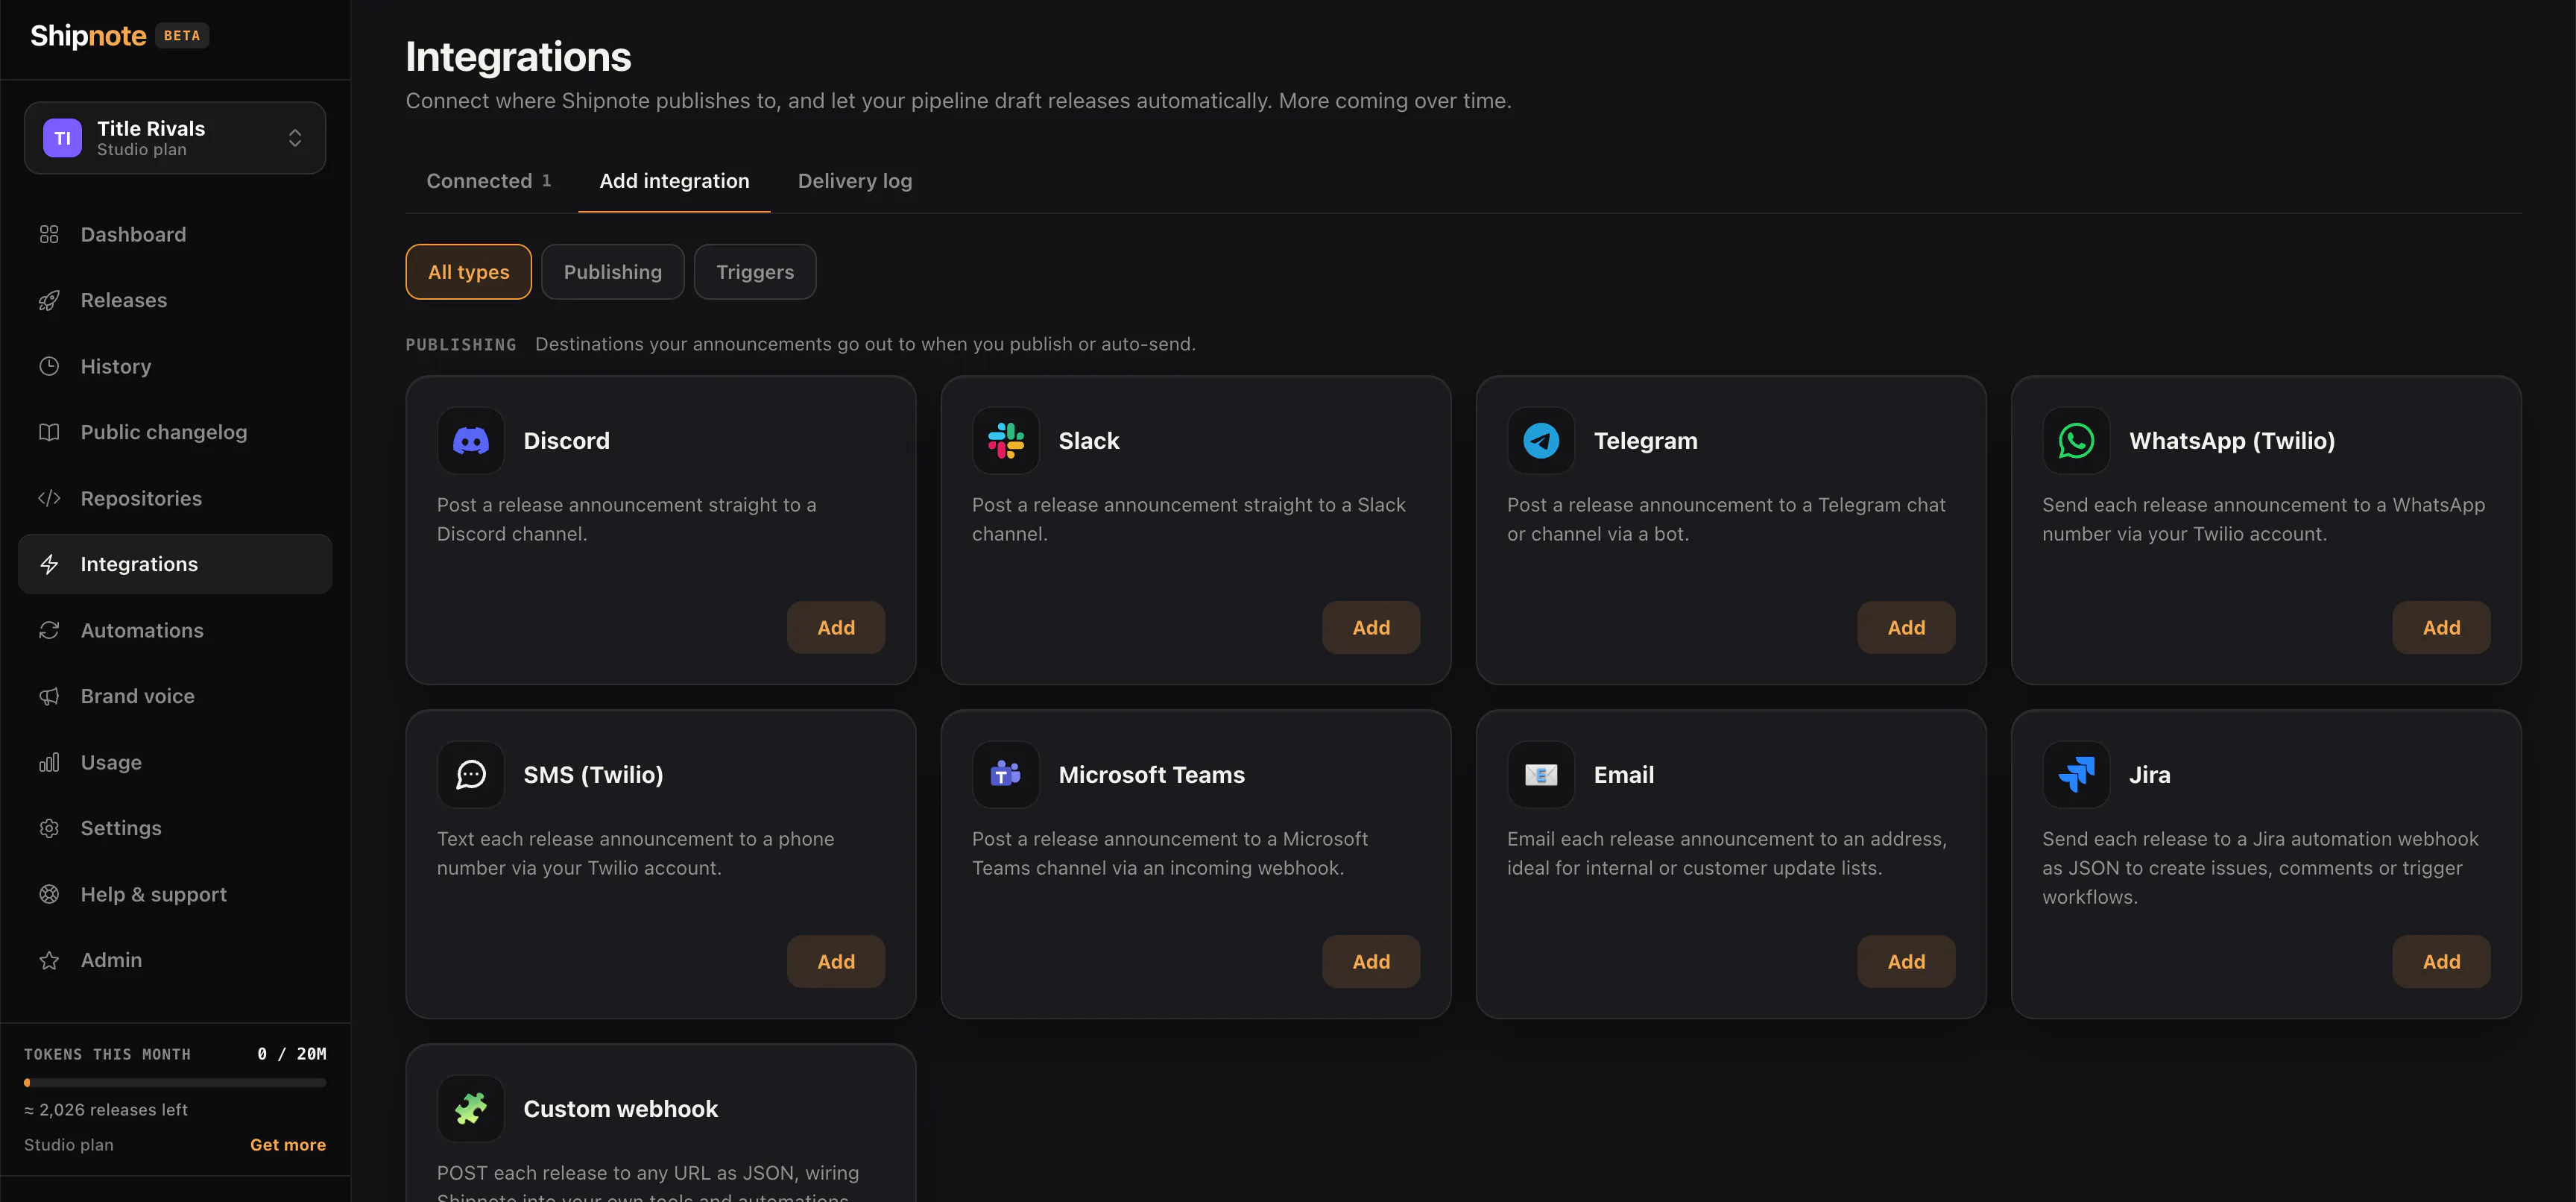Add the Microsoft Teams integration
The height and width of the screenshot is (1202, 2576).
(x=1371, y=961)
